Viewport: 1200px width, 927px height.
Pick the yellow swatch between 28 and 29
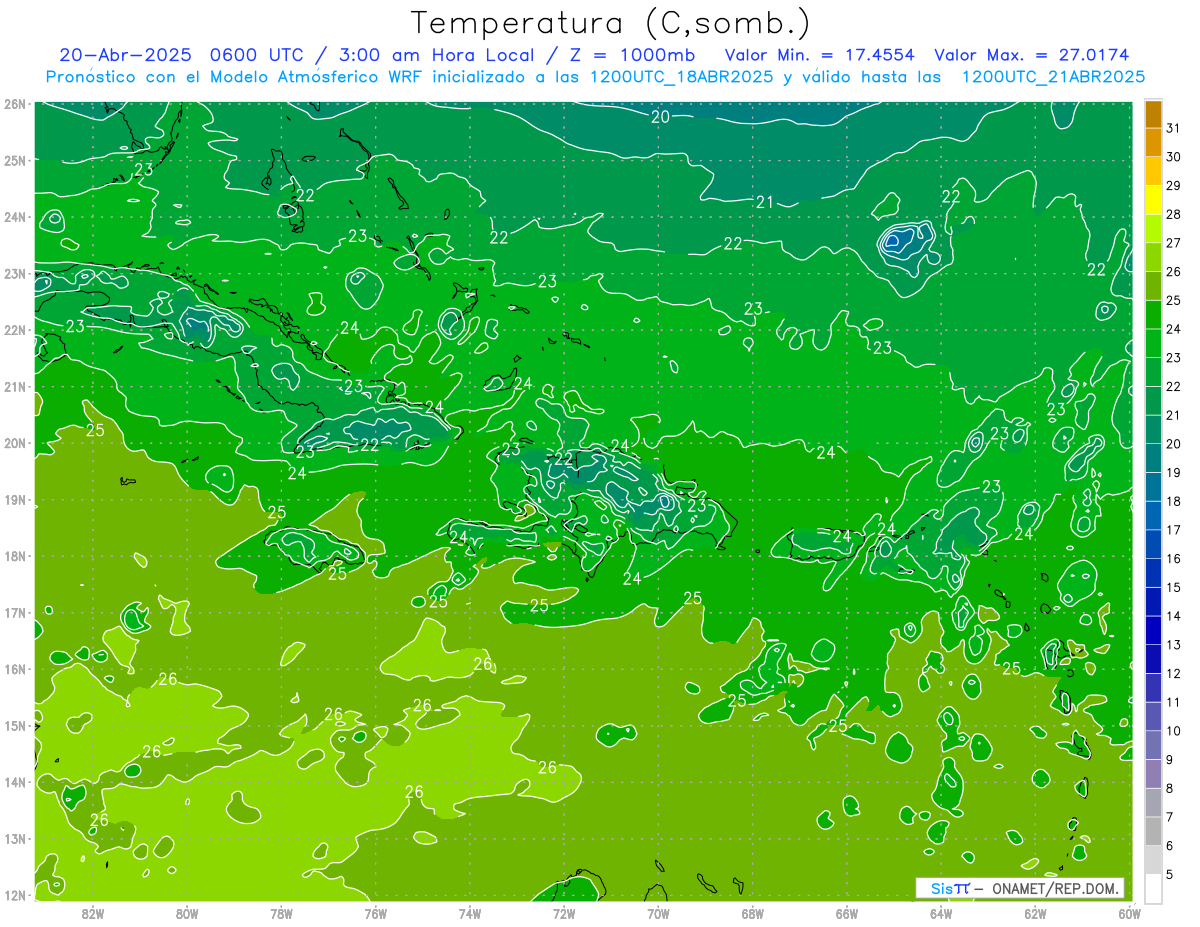tap(1153, 200)
